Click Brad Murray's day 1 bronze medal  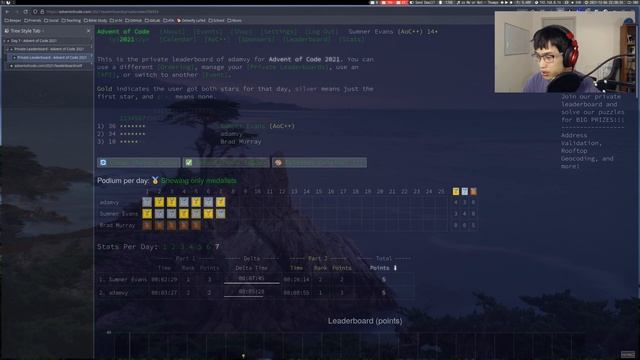(x=147, y=225)
